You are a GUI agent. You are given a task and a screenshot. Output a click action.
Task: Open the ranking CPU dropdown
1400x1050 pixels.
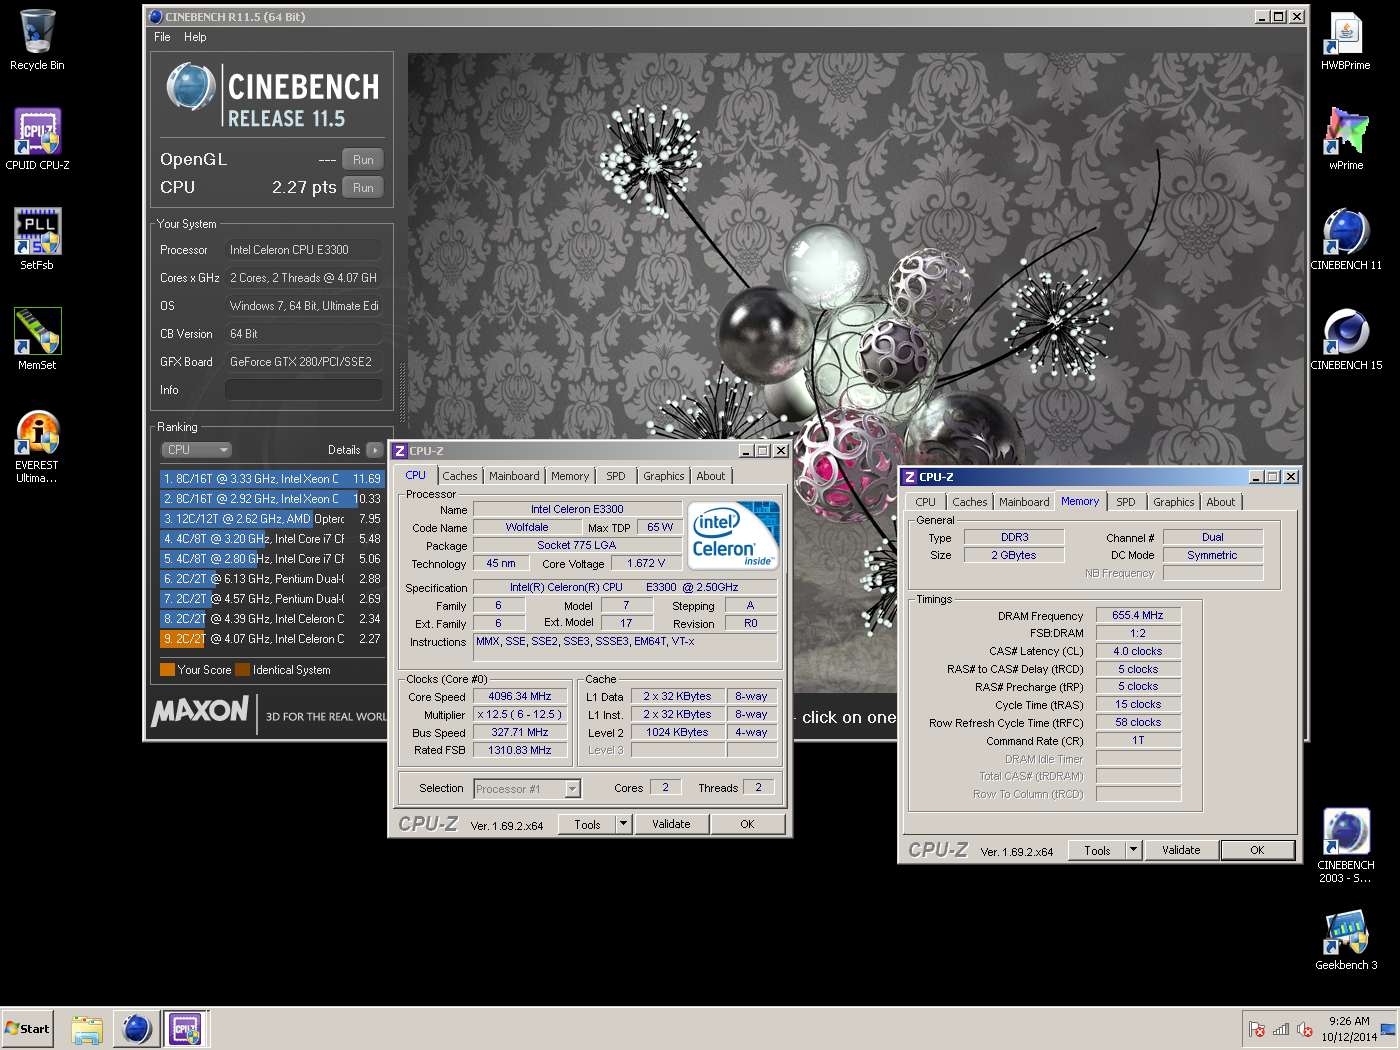click(197, 450)
